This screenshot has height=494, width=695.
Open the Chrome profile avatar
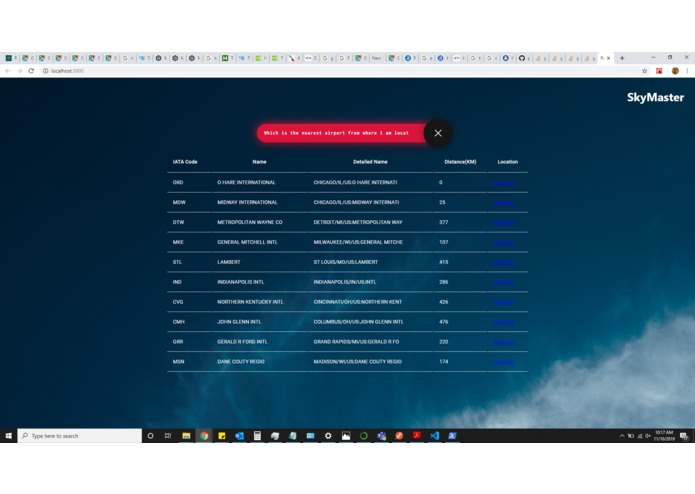[675, 71]
